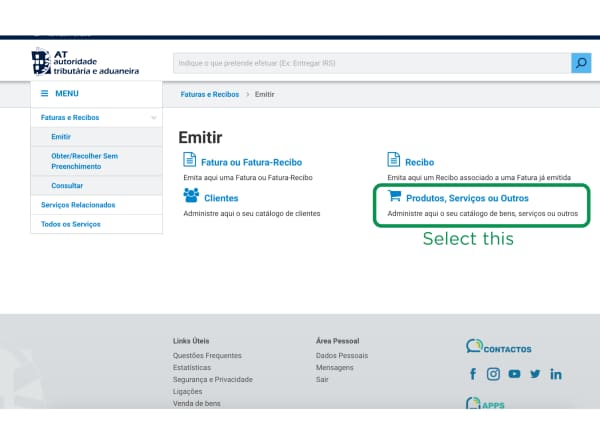Click the AT autoridade tributária logo
600x429 pixels.
pyautogui.click(x=85, y=62)
